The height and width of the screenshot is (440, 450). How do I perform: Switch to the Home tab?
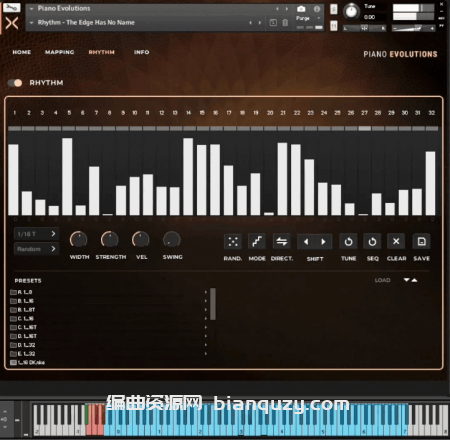point(22,52)
